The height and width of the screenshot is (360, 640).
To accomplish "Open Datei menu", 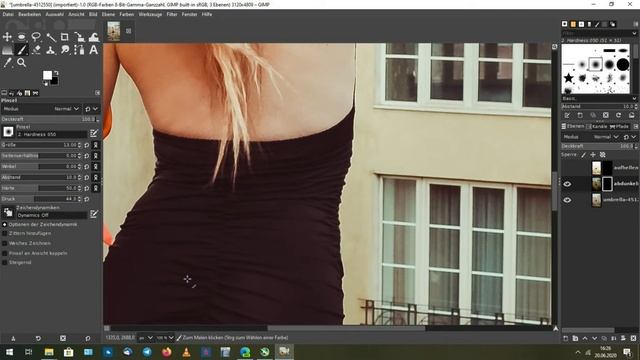I will (x=8, y=14).
